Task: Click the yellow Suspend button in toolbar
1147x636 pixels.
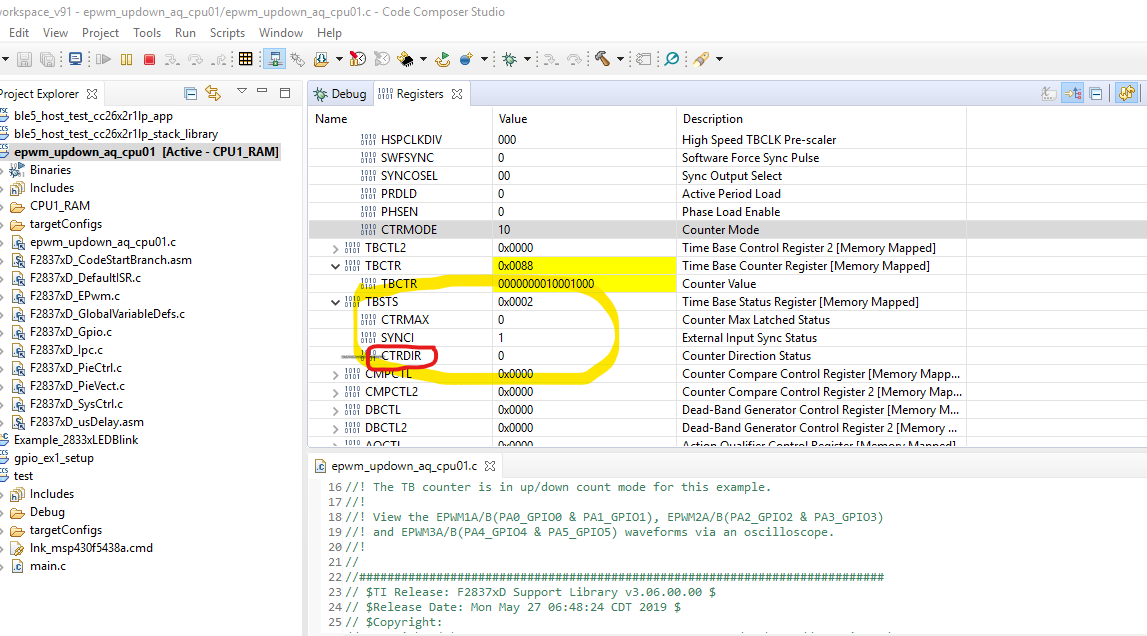Action: (x=126, y=59)
